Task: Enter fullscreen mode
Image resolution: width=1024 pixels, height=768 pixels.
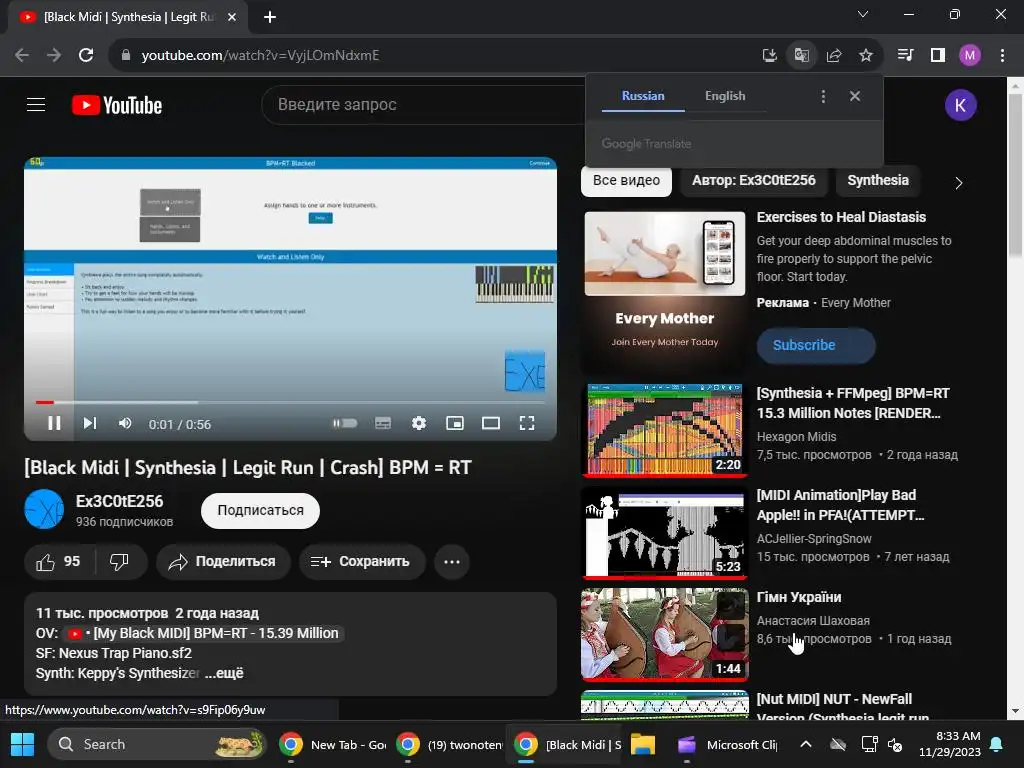Action: pyautogui.click(x=527, y=423)
